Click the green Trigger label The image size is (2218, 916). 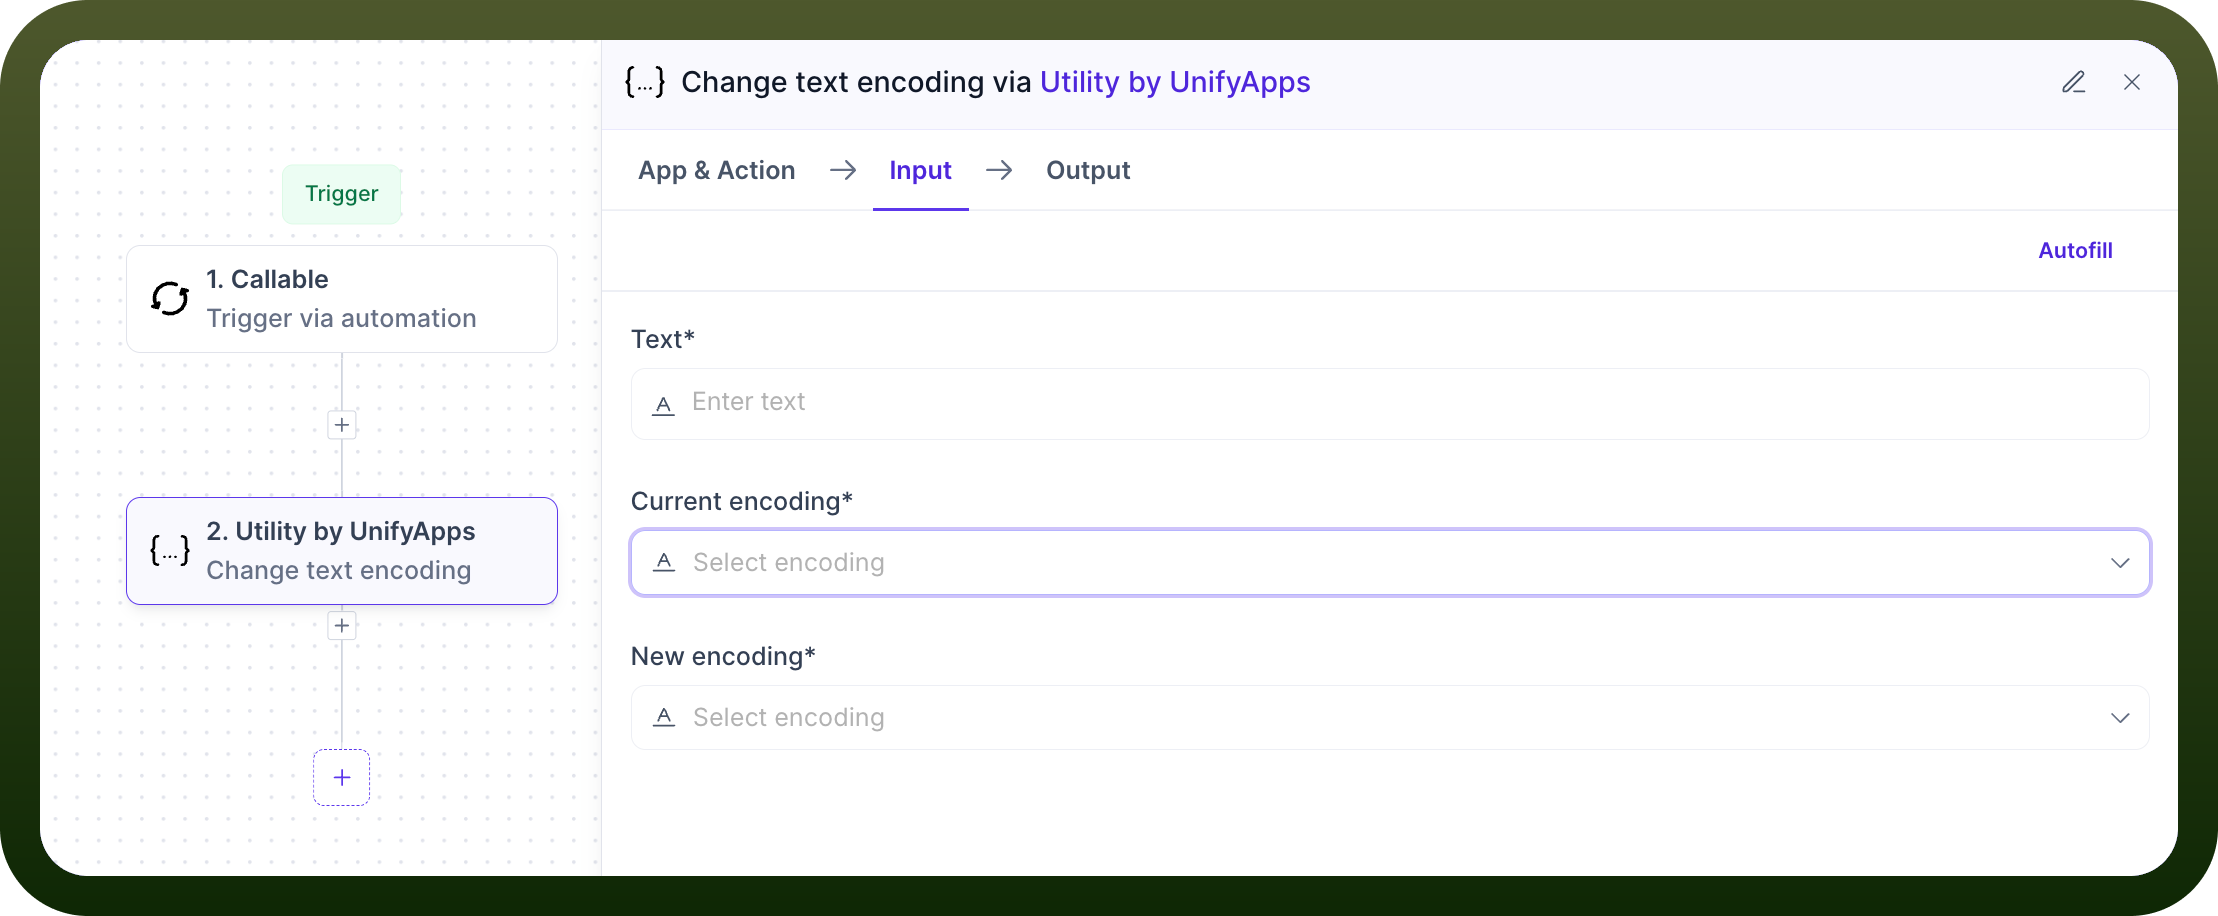point(342,194)
